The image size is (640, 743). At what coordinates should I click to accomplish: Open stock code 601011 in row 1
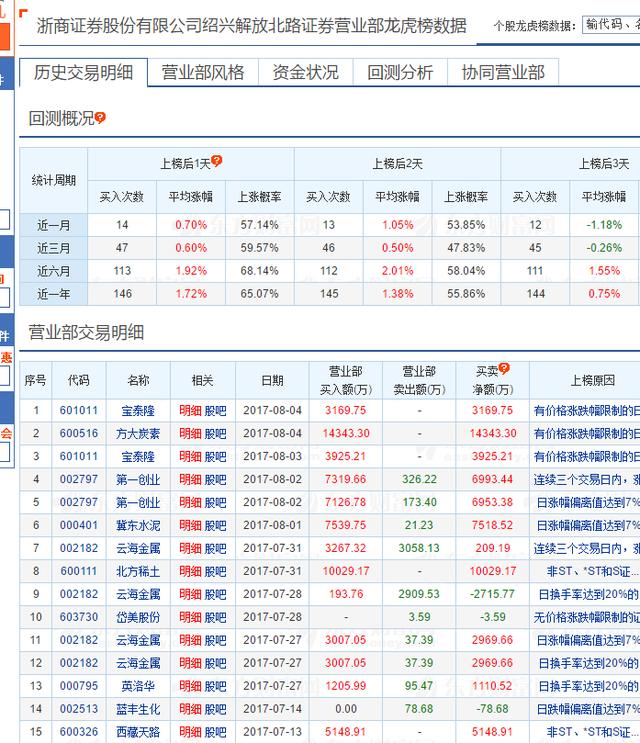(x=79, y=410)
